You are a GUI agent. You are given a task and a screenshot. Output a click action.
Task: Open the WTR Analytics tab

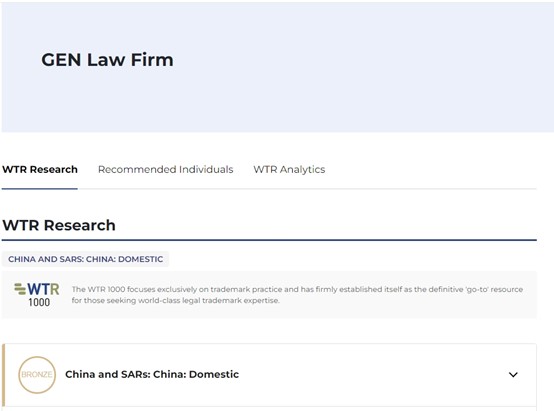(x=289, y=170)
